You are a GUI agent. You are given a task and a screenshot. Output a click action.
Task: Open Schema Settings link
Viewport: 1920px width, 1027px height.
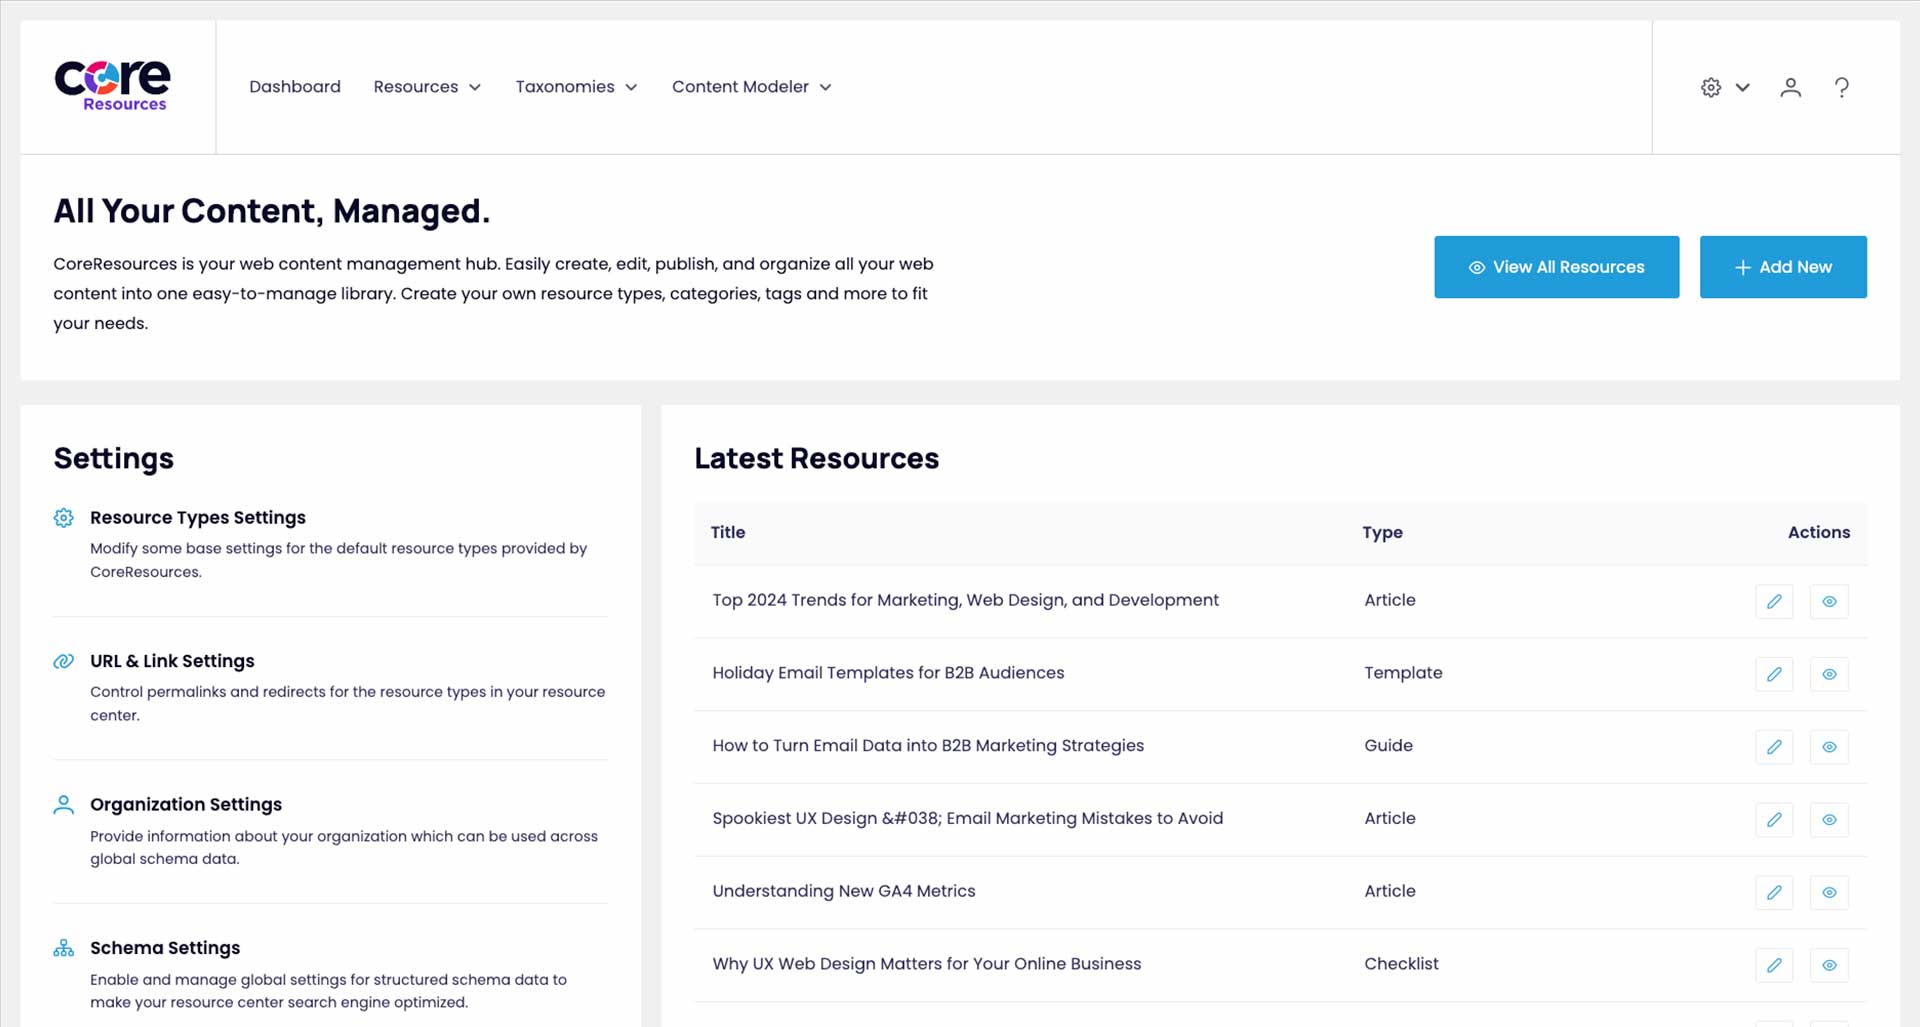(165, 948)
